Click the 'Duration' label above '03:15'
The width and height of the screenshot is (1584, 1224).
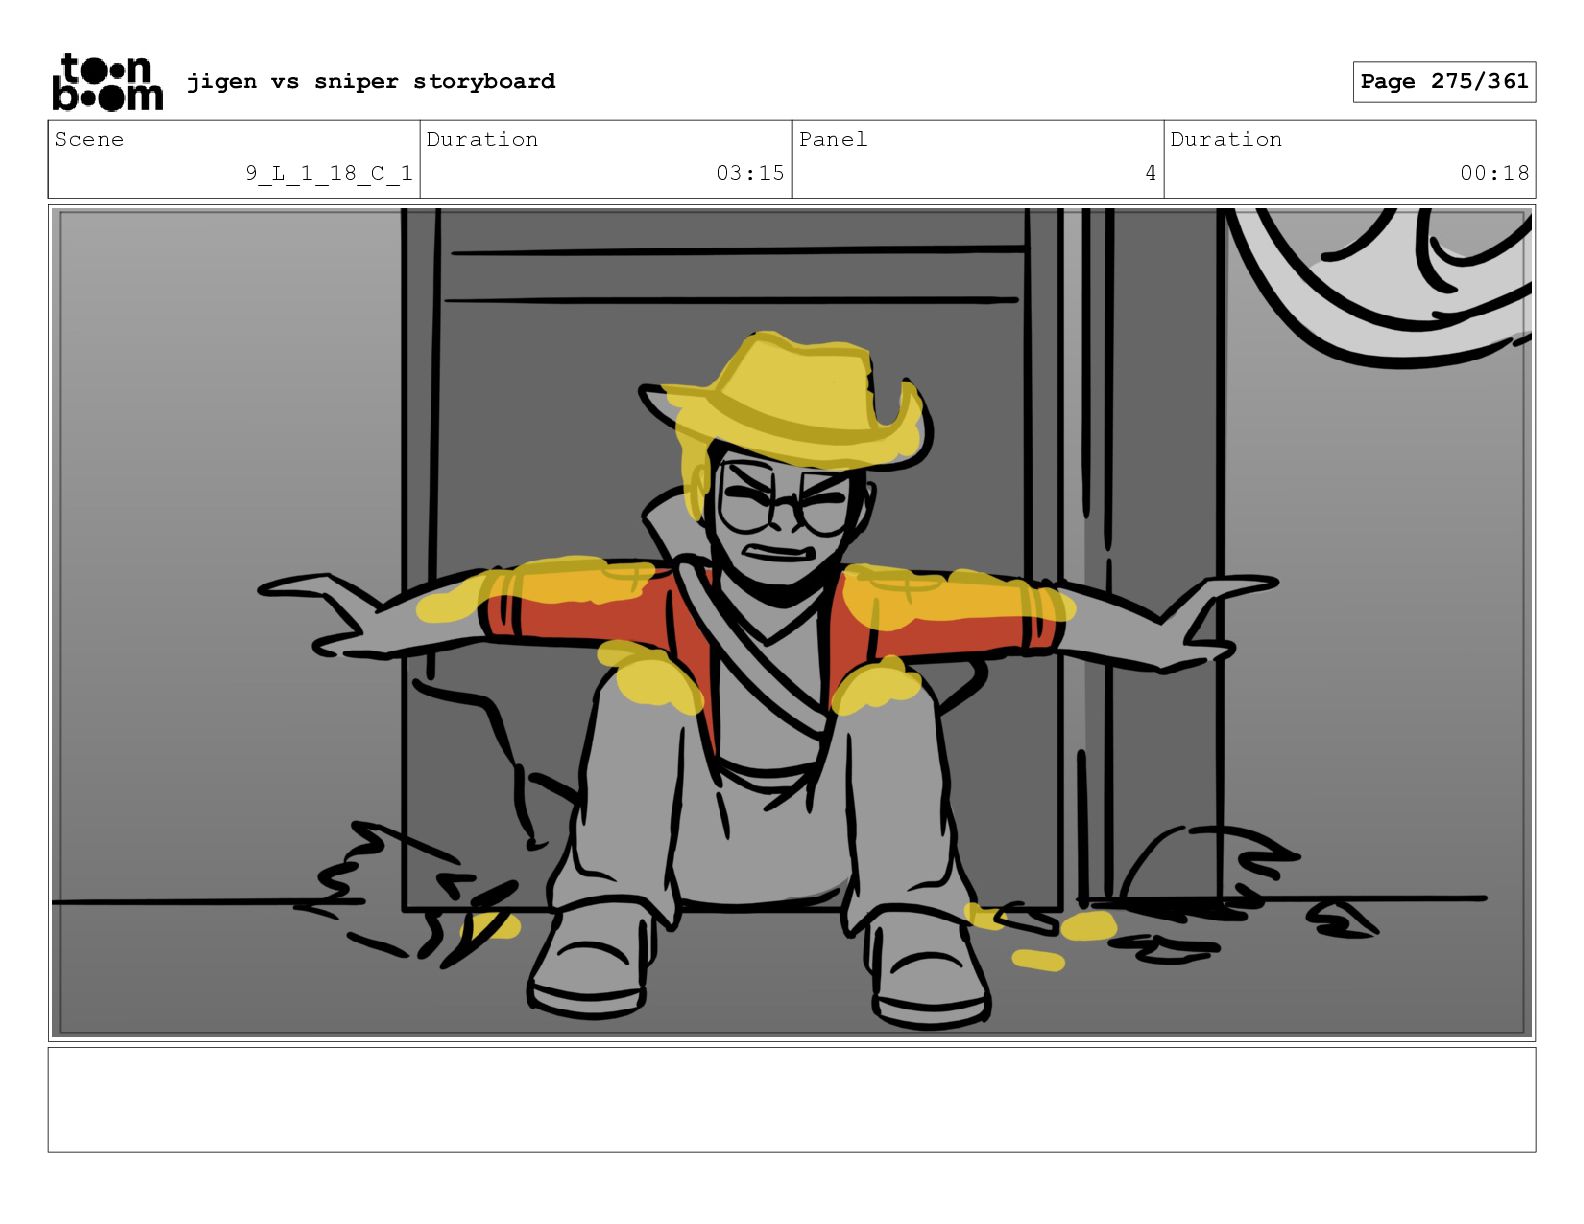(482, 139)
